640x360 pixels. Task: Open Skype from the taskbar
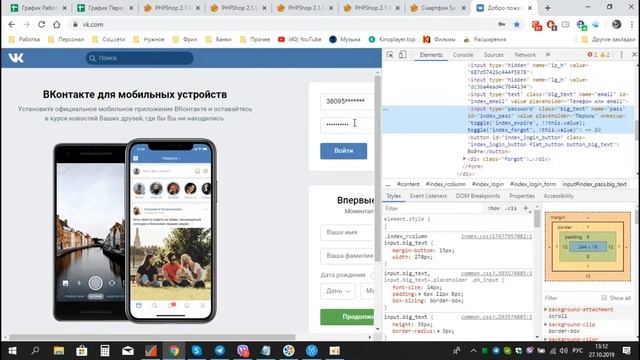pos(196,351)
